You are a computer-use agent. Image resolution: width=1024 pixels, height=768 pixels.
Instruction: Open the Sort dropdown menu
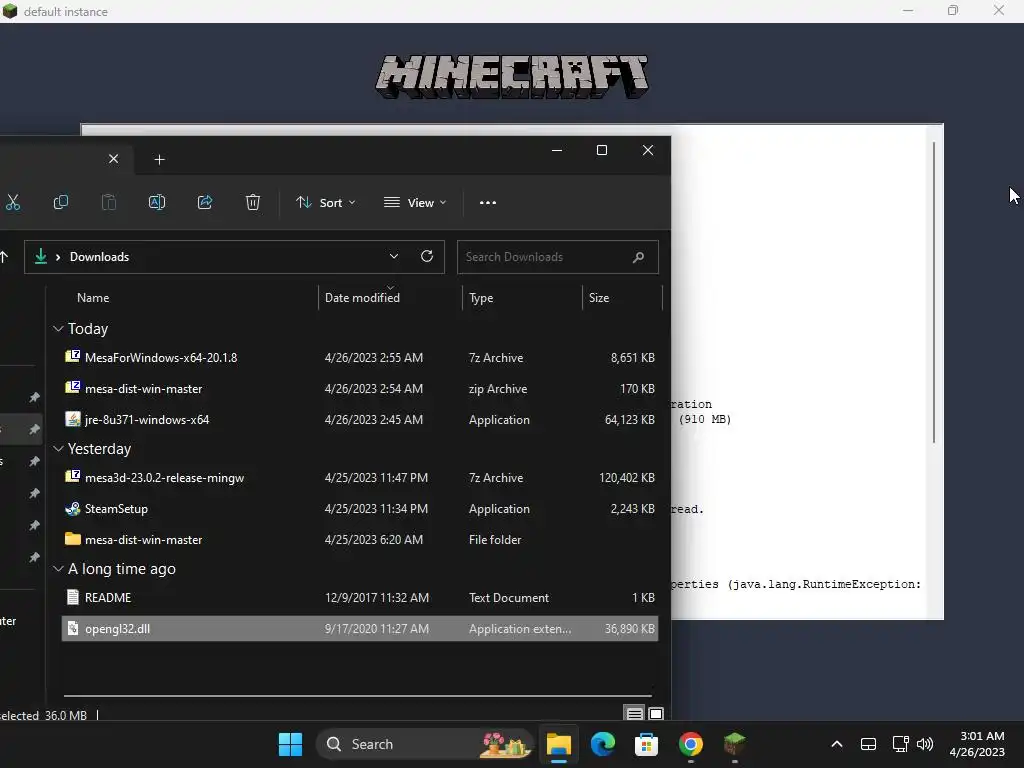tap(326, 202)
